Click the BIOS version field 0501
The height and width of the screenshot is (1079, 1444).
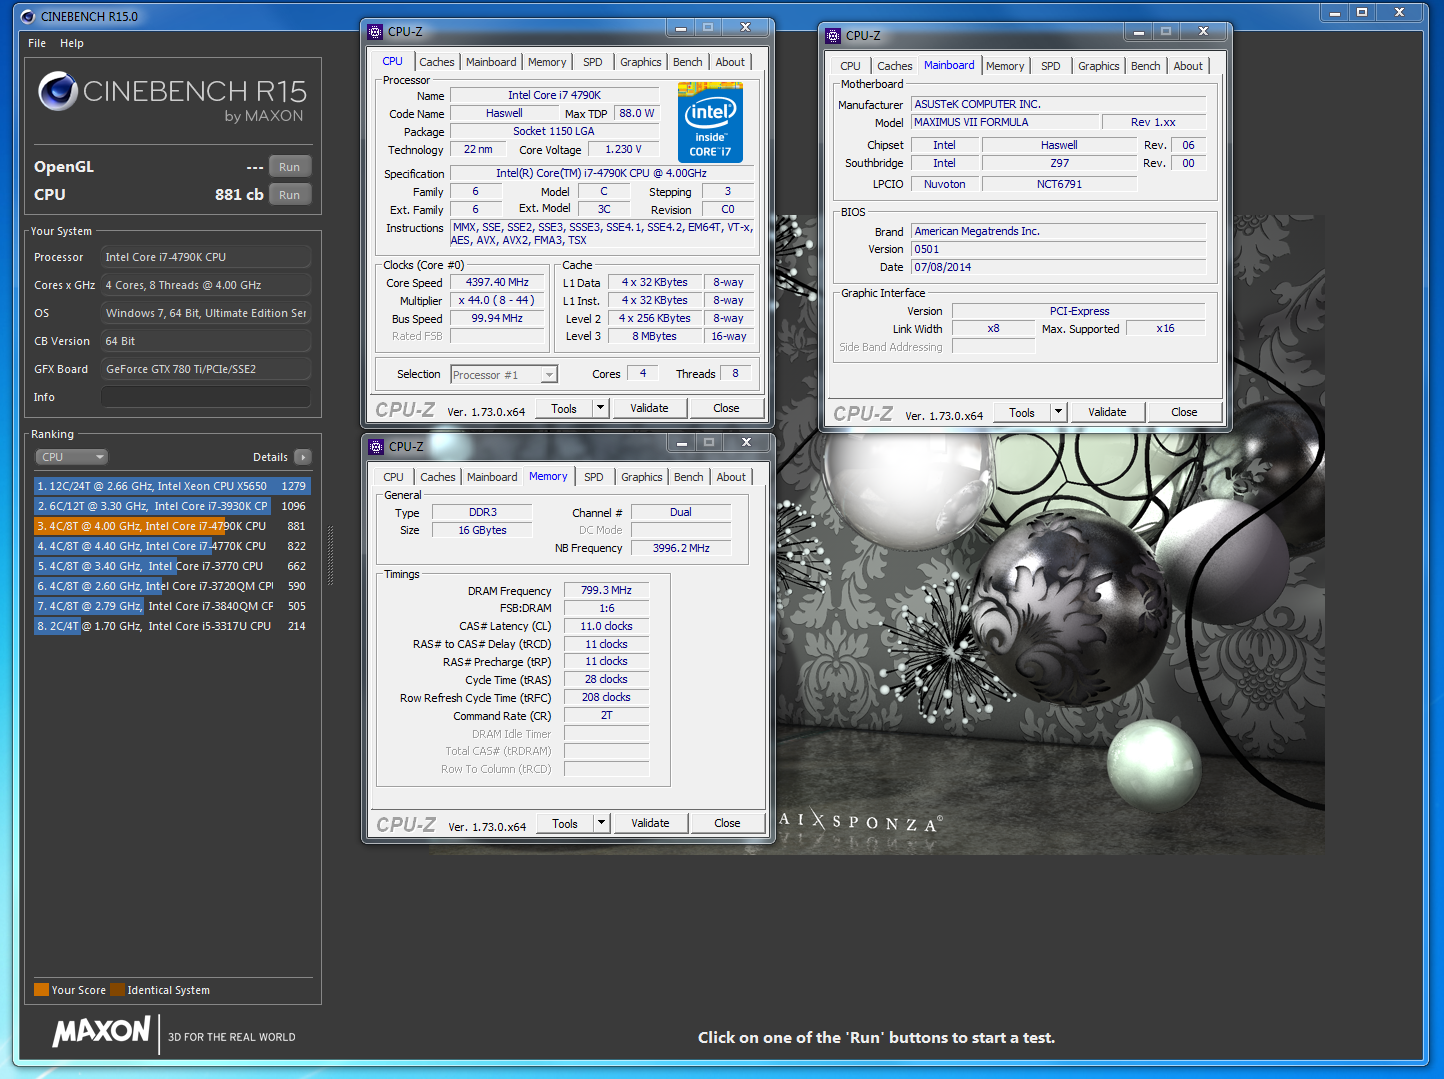(1058, 249)
